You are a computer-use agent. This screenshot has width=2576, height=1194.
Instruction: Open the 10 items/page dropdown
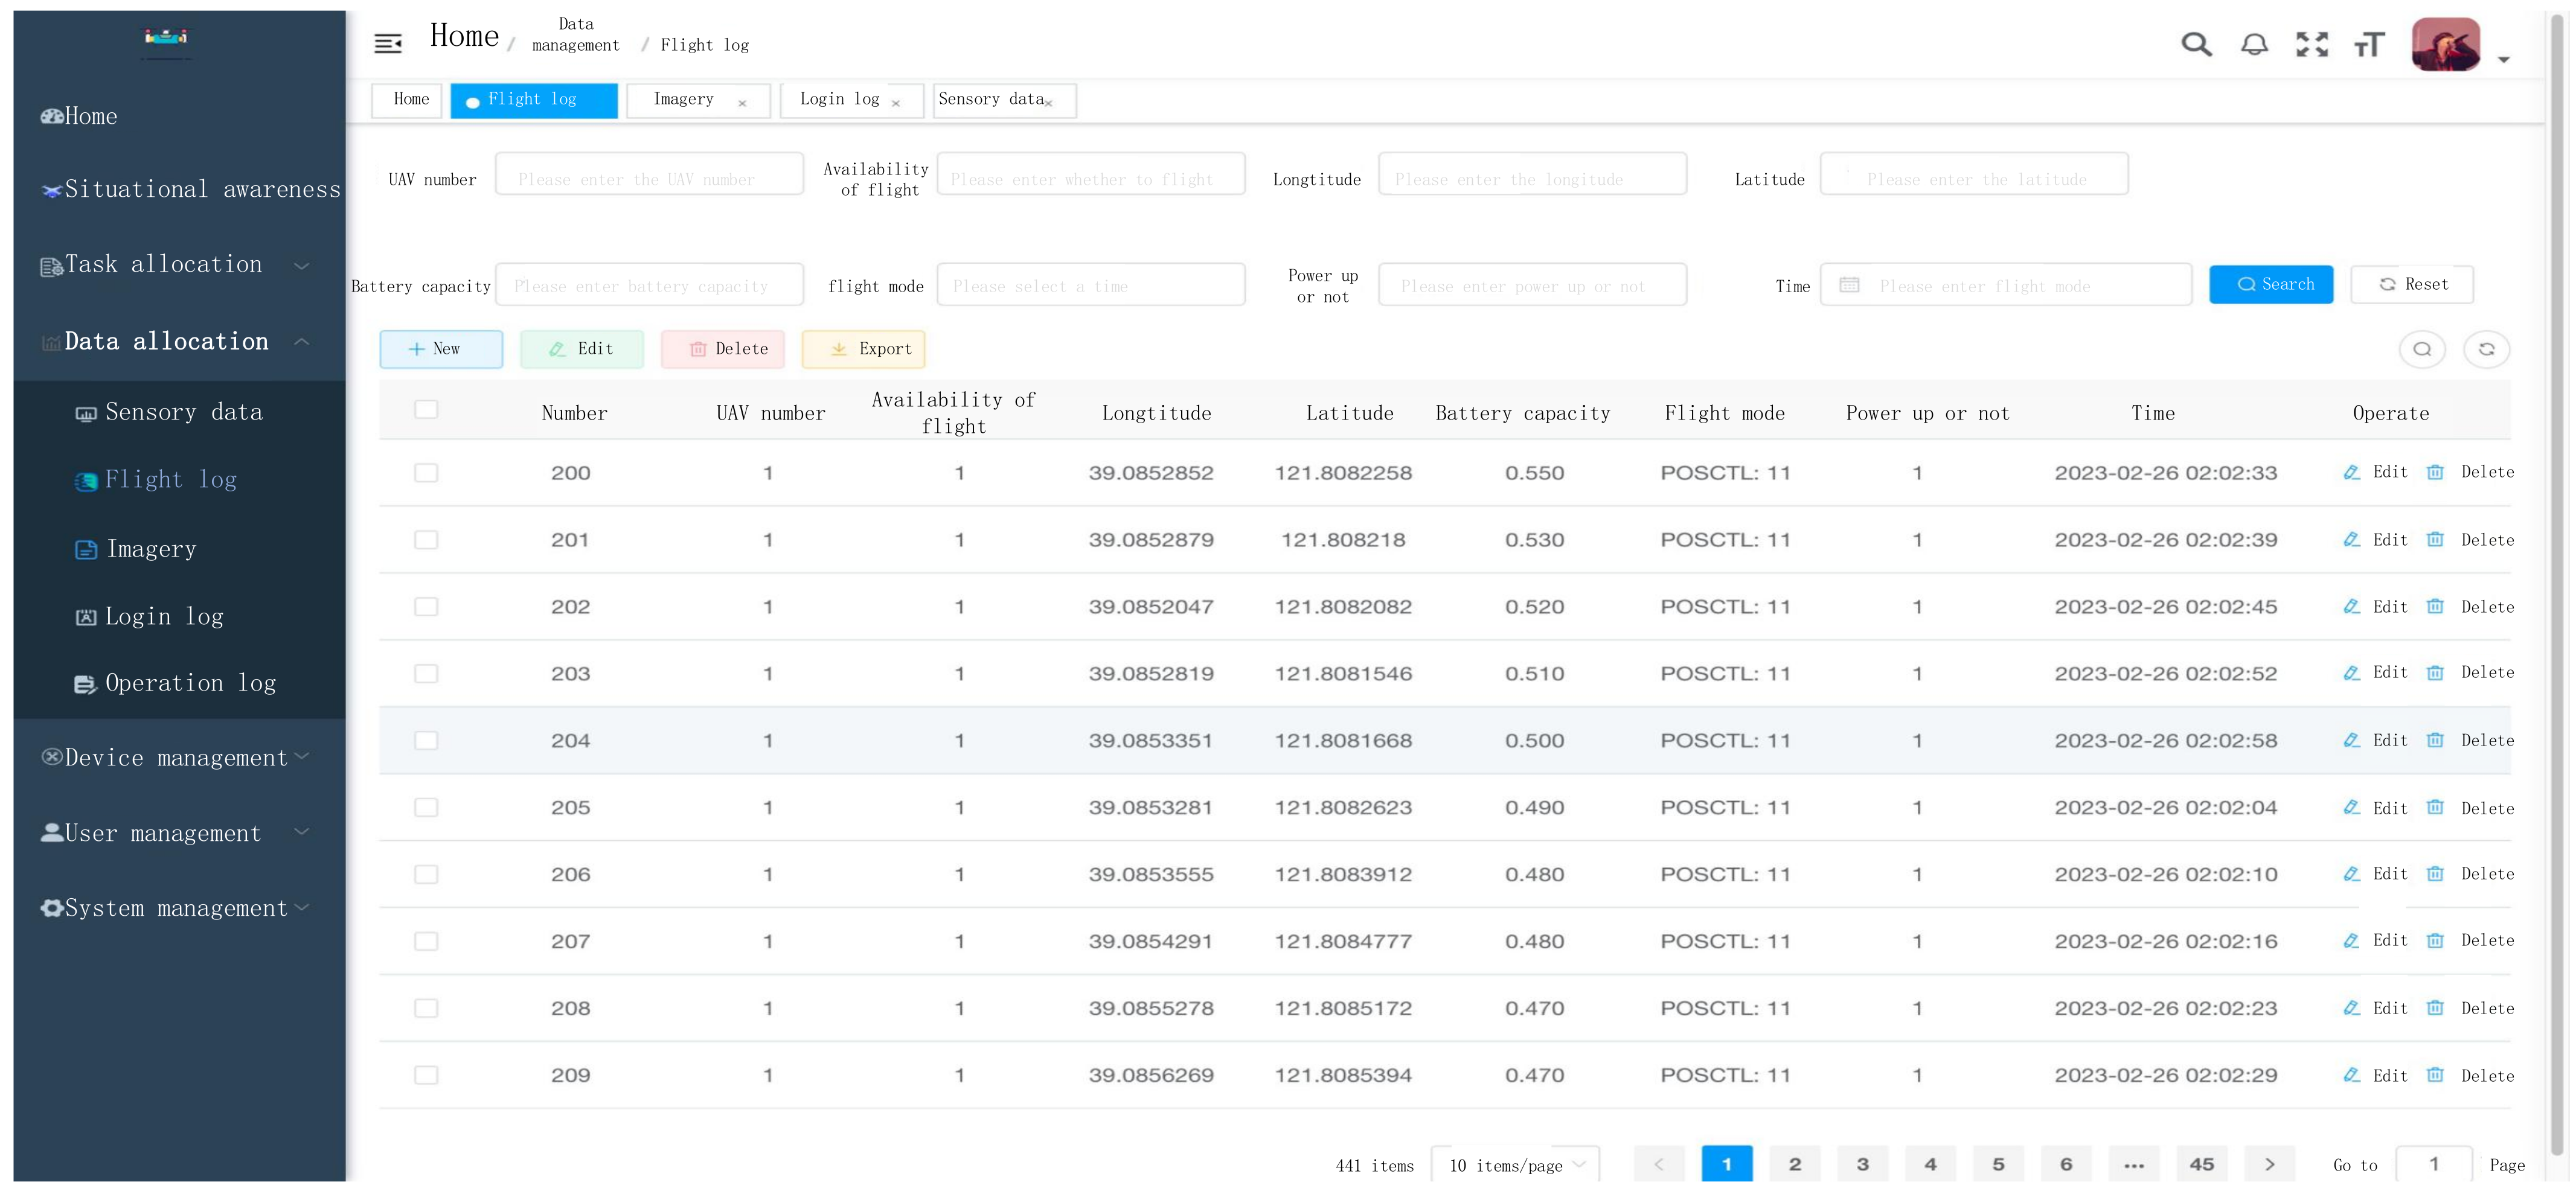point(1515,1165)
